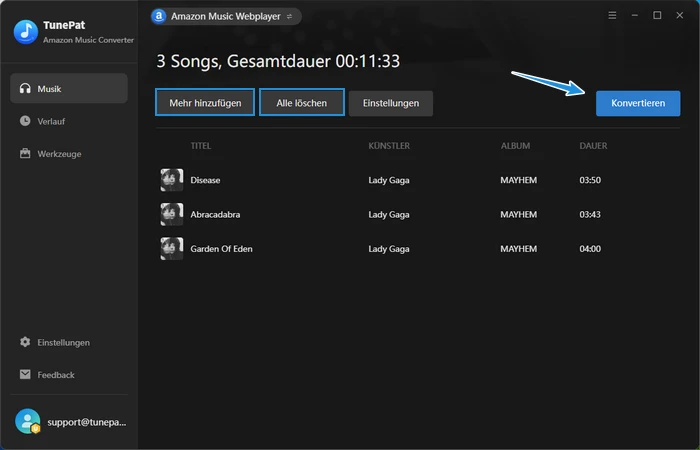700x450 pixels.
Task: Click the KÜNSTLER column header
Action: point(389,146)
